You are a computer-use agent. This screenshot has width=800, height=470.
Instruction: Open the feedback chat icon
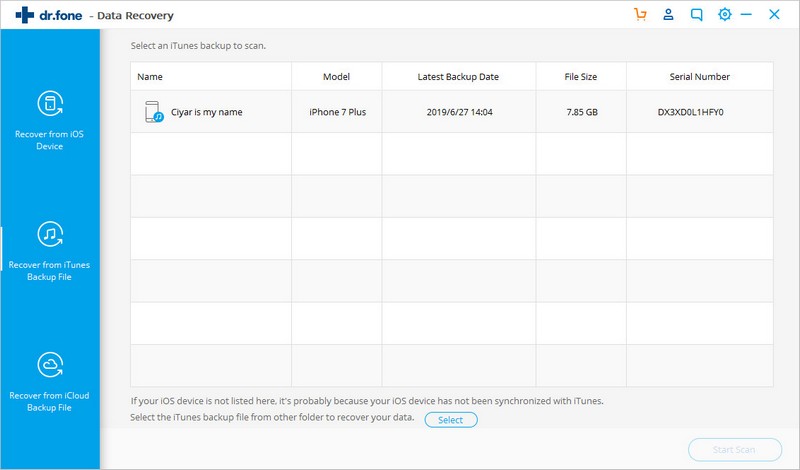[x=696, y=15]
